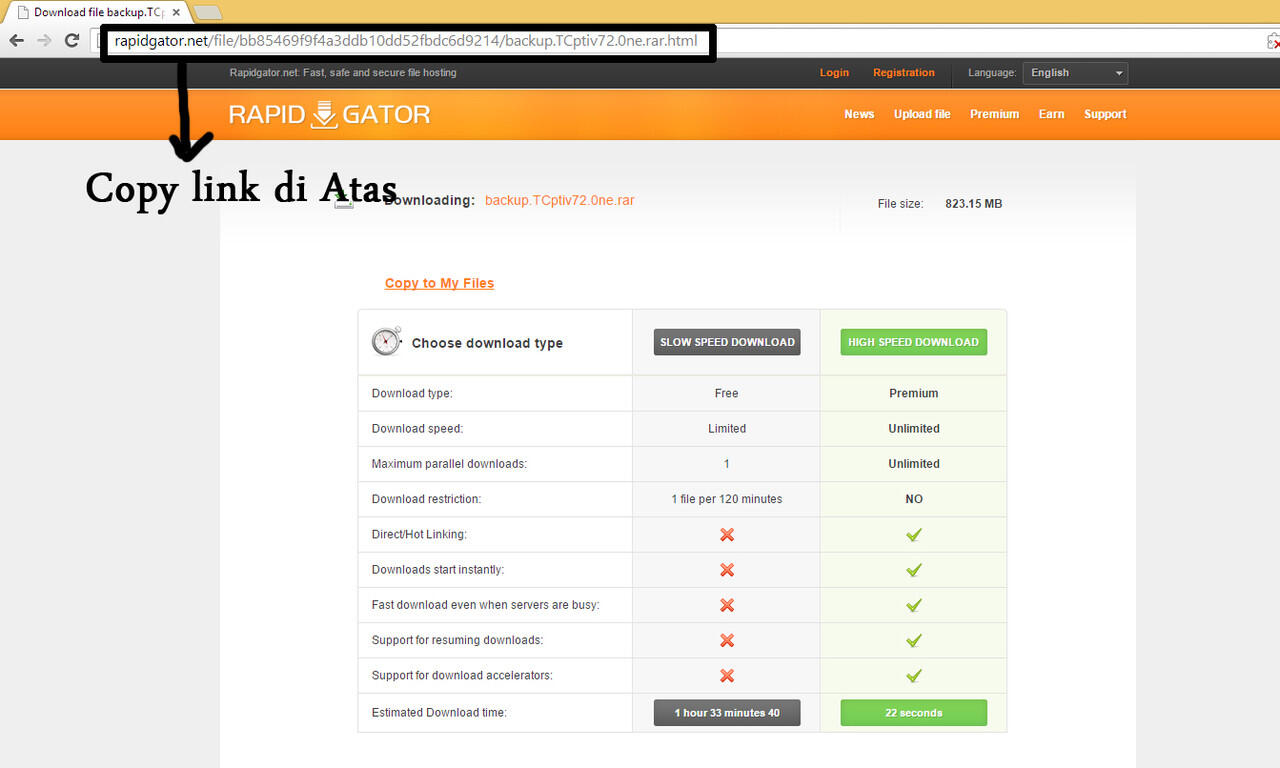Click the High Speed Download button
The image size is (1280, 768).
point(913,342)
